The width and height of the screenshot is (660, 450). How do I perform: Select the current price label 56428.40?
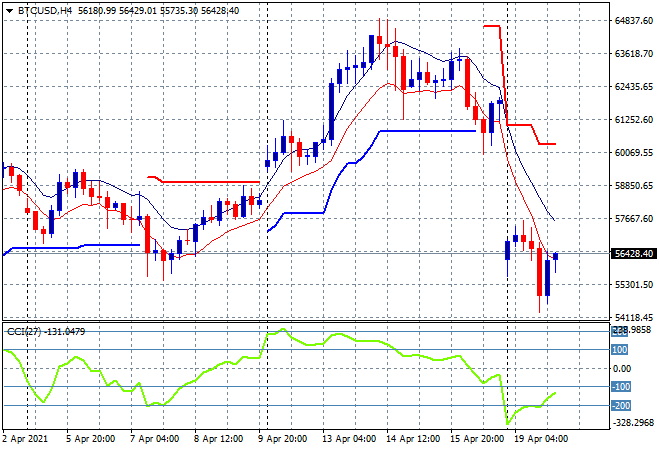634,253
